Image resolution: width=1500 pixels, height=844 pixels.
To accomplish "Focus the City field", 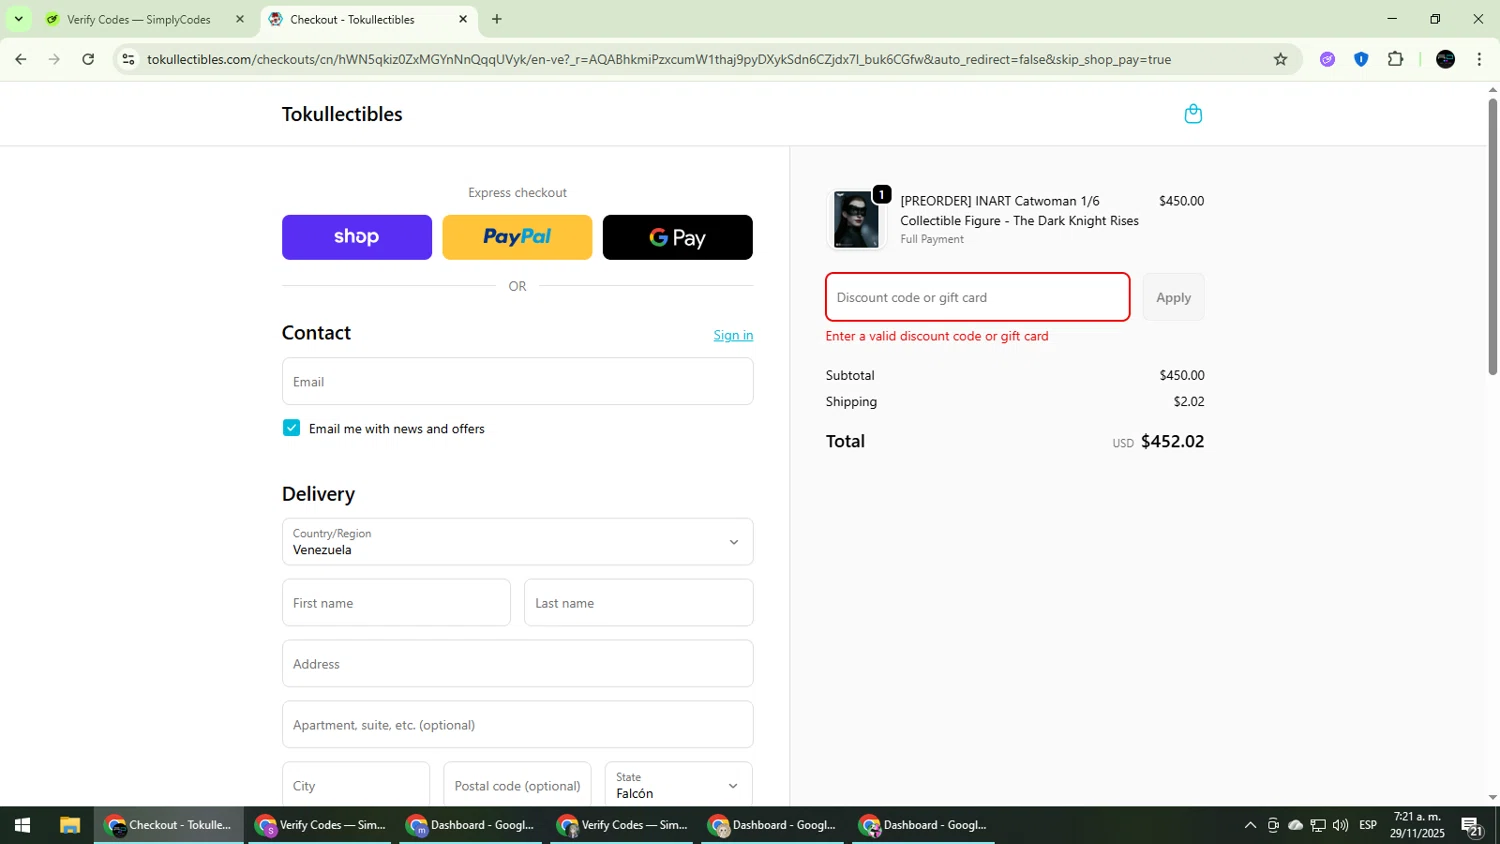I will coord(355,785).
